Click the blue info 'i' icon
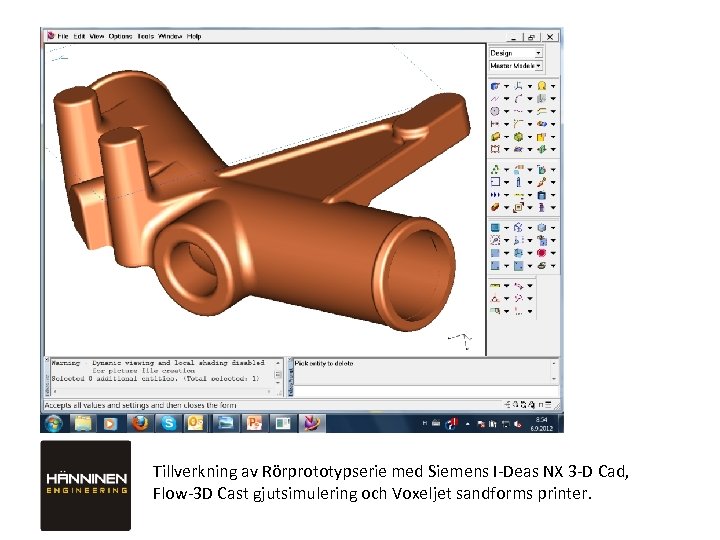The height and width of the screenshot is (540, 720). coord(518,182)
